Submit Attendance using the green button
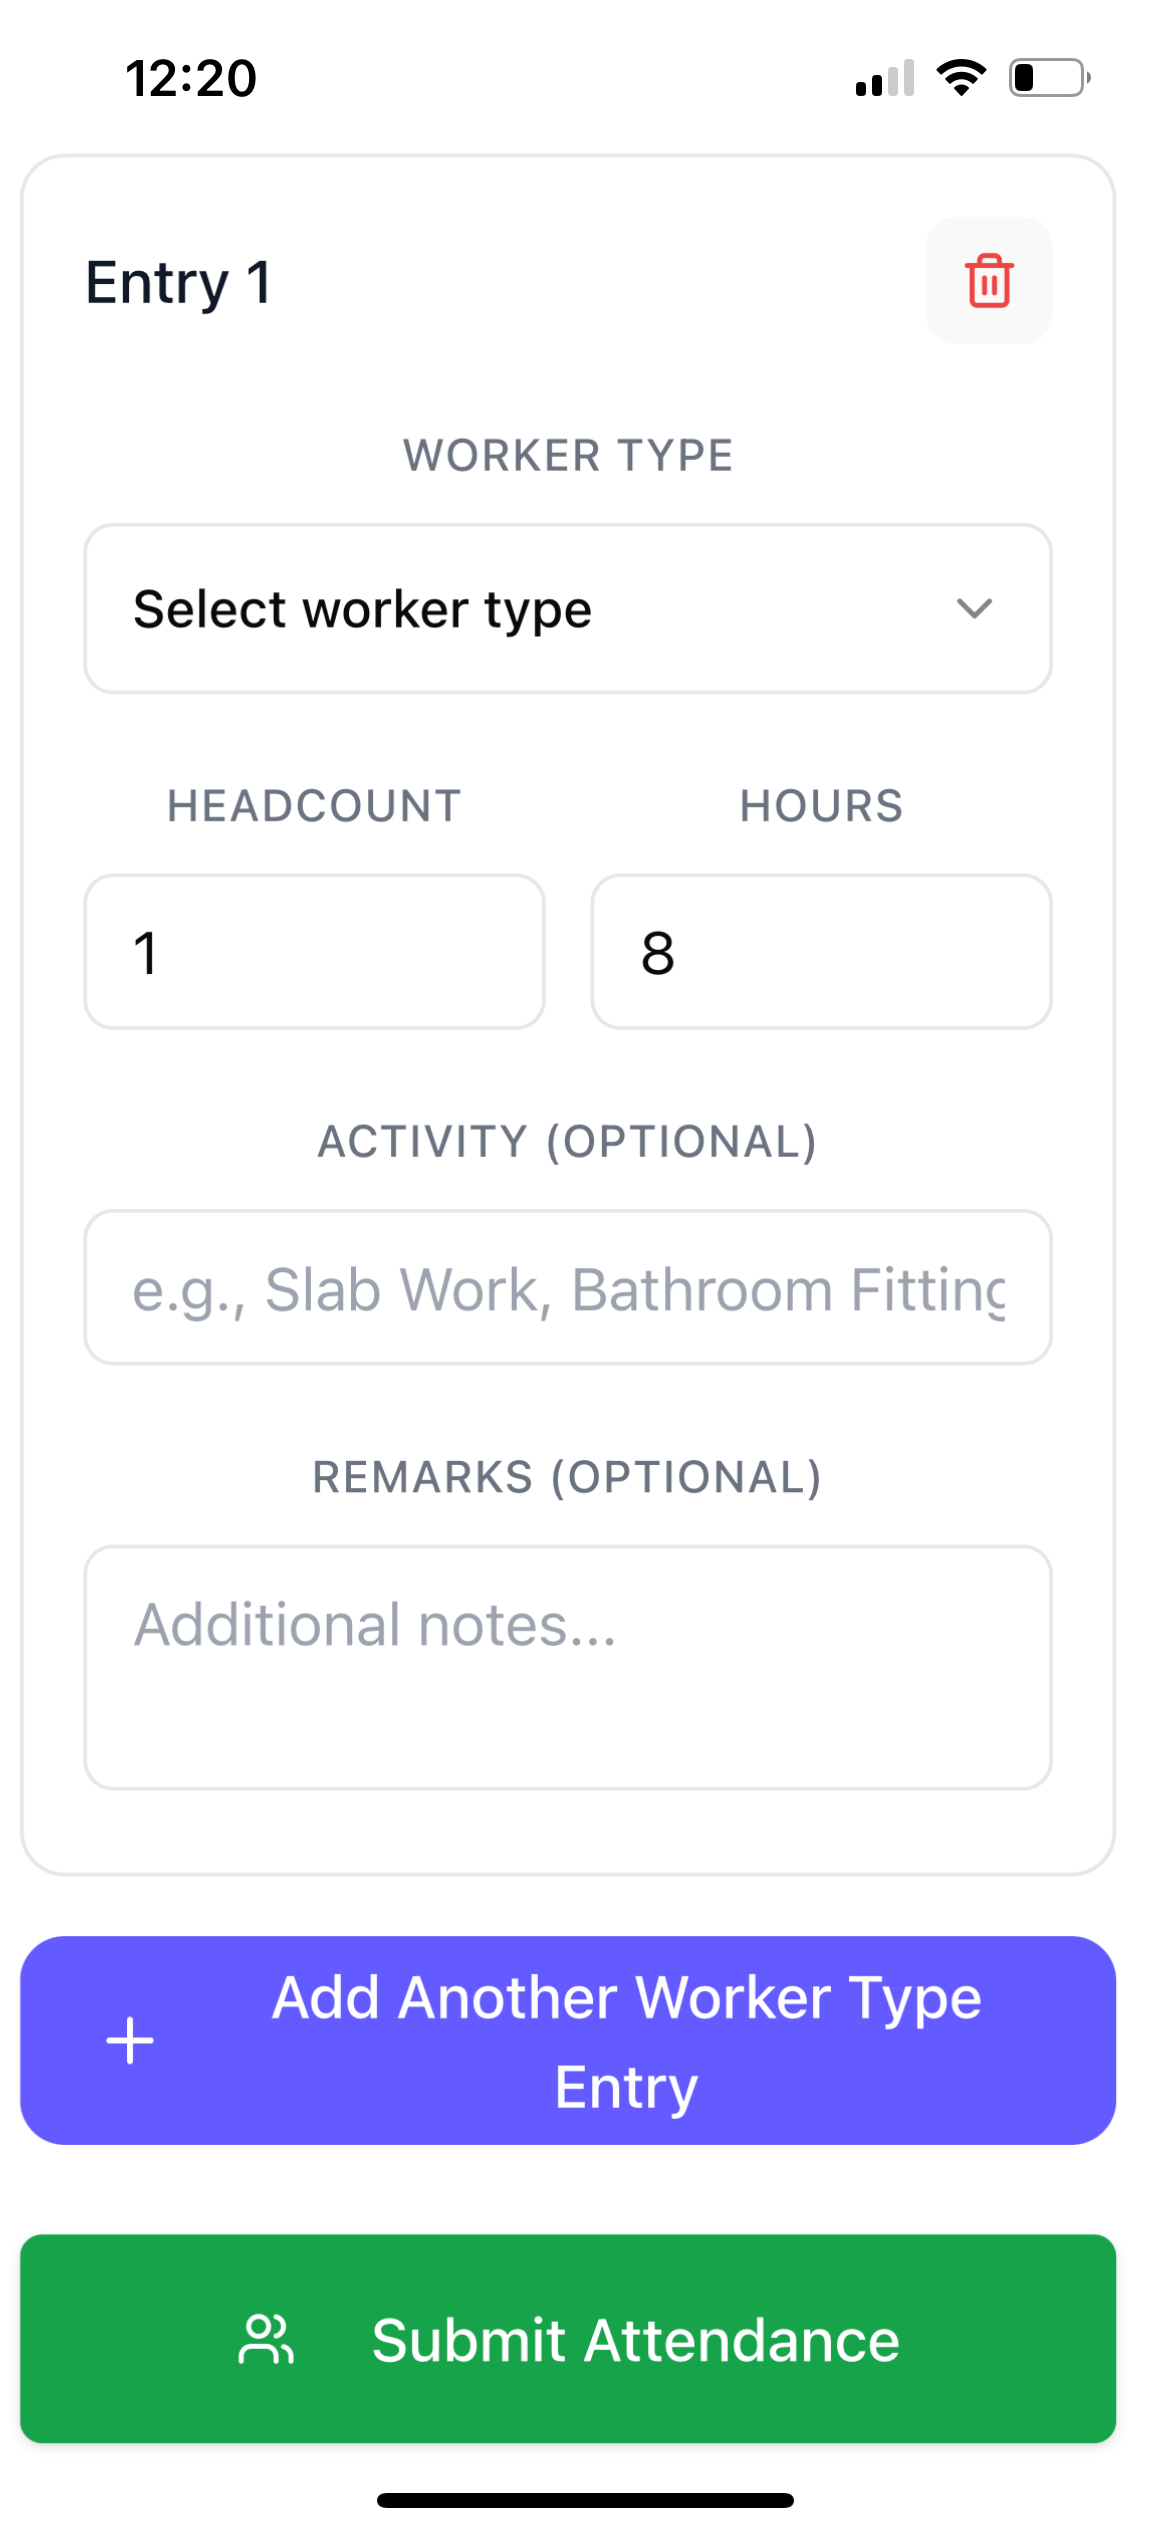1170x2532 pixels. point(634,2340)
